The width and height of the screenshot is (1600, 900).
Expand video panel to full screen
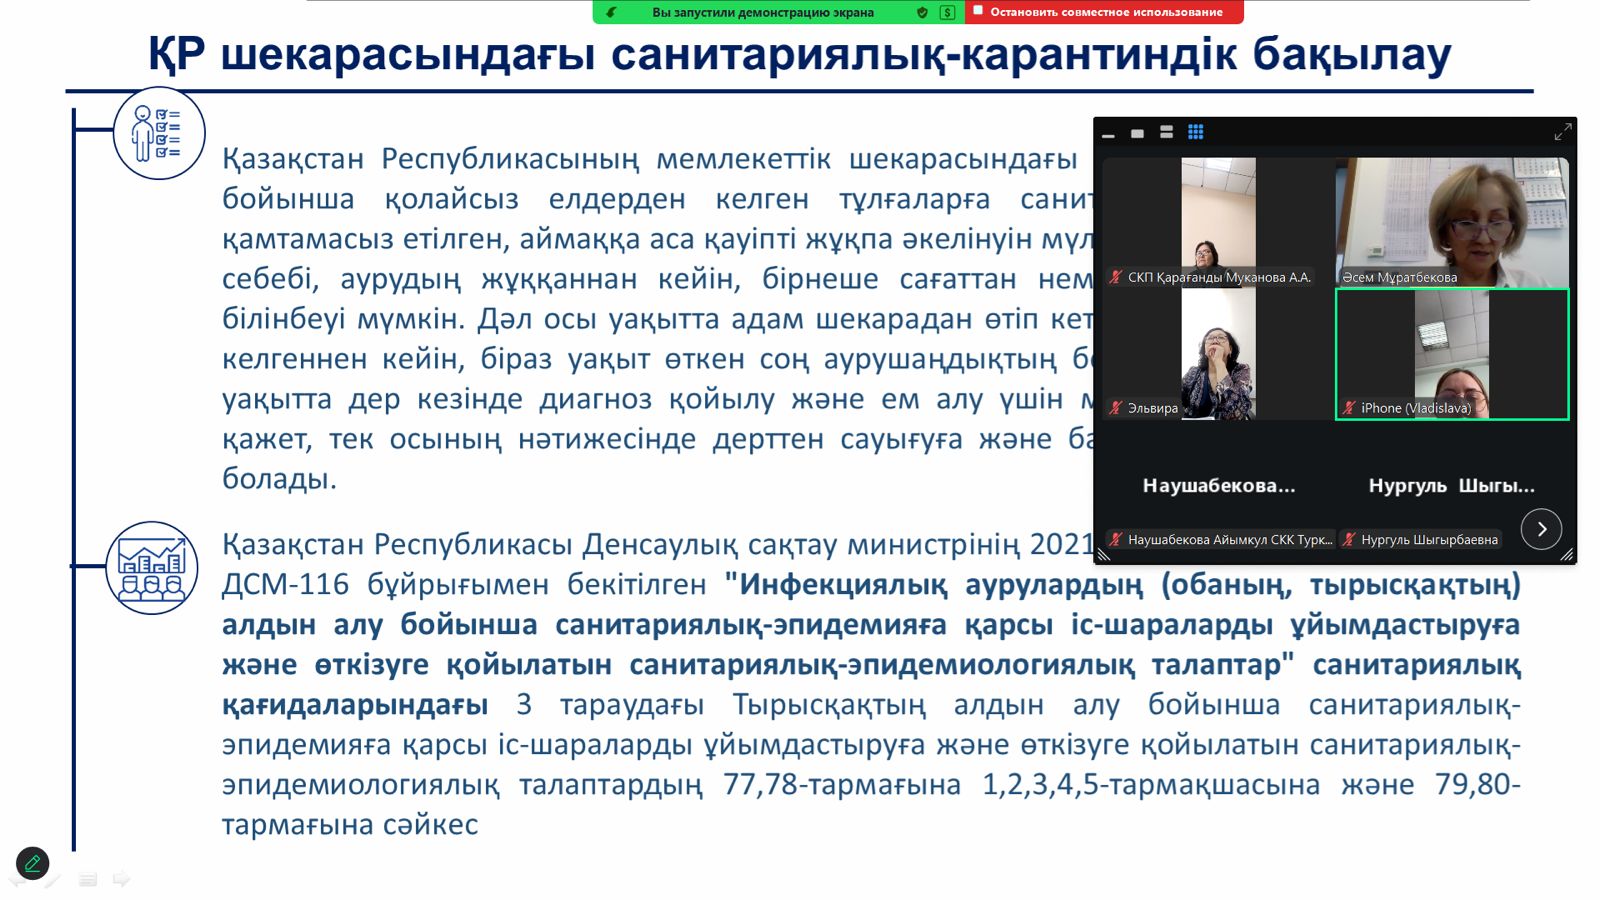[1562, 132]
